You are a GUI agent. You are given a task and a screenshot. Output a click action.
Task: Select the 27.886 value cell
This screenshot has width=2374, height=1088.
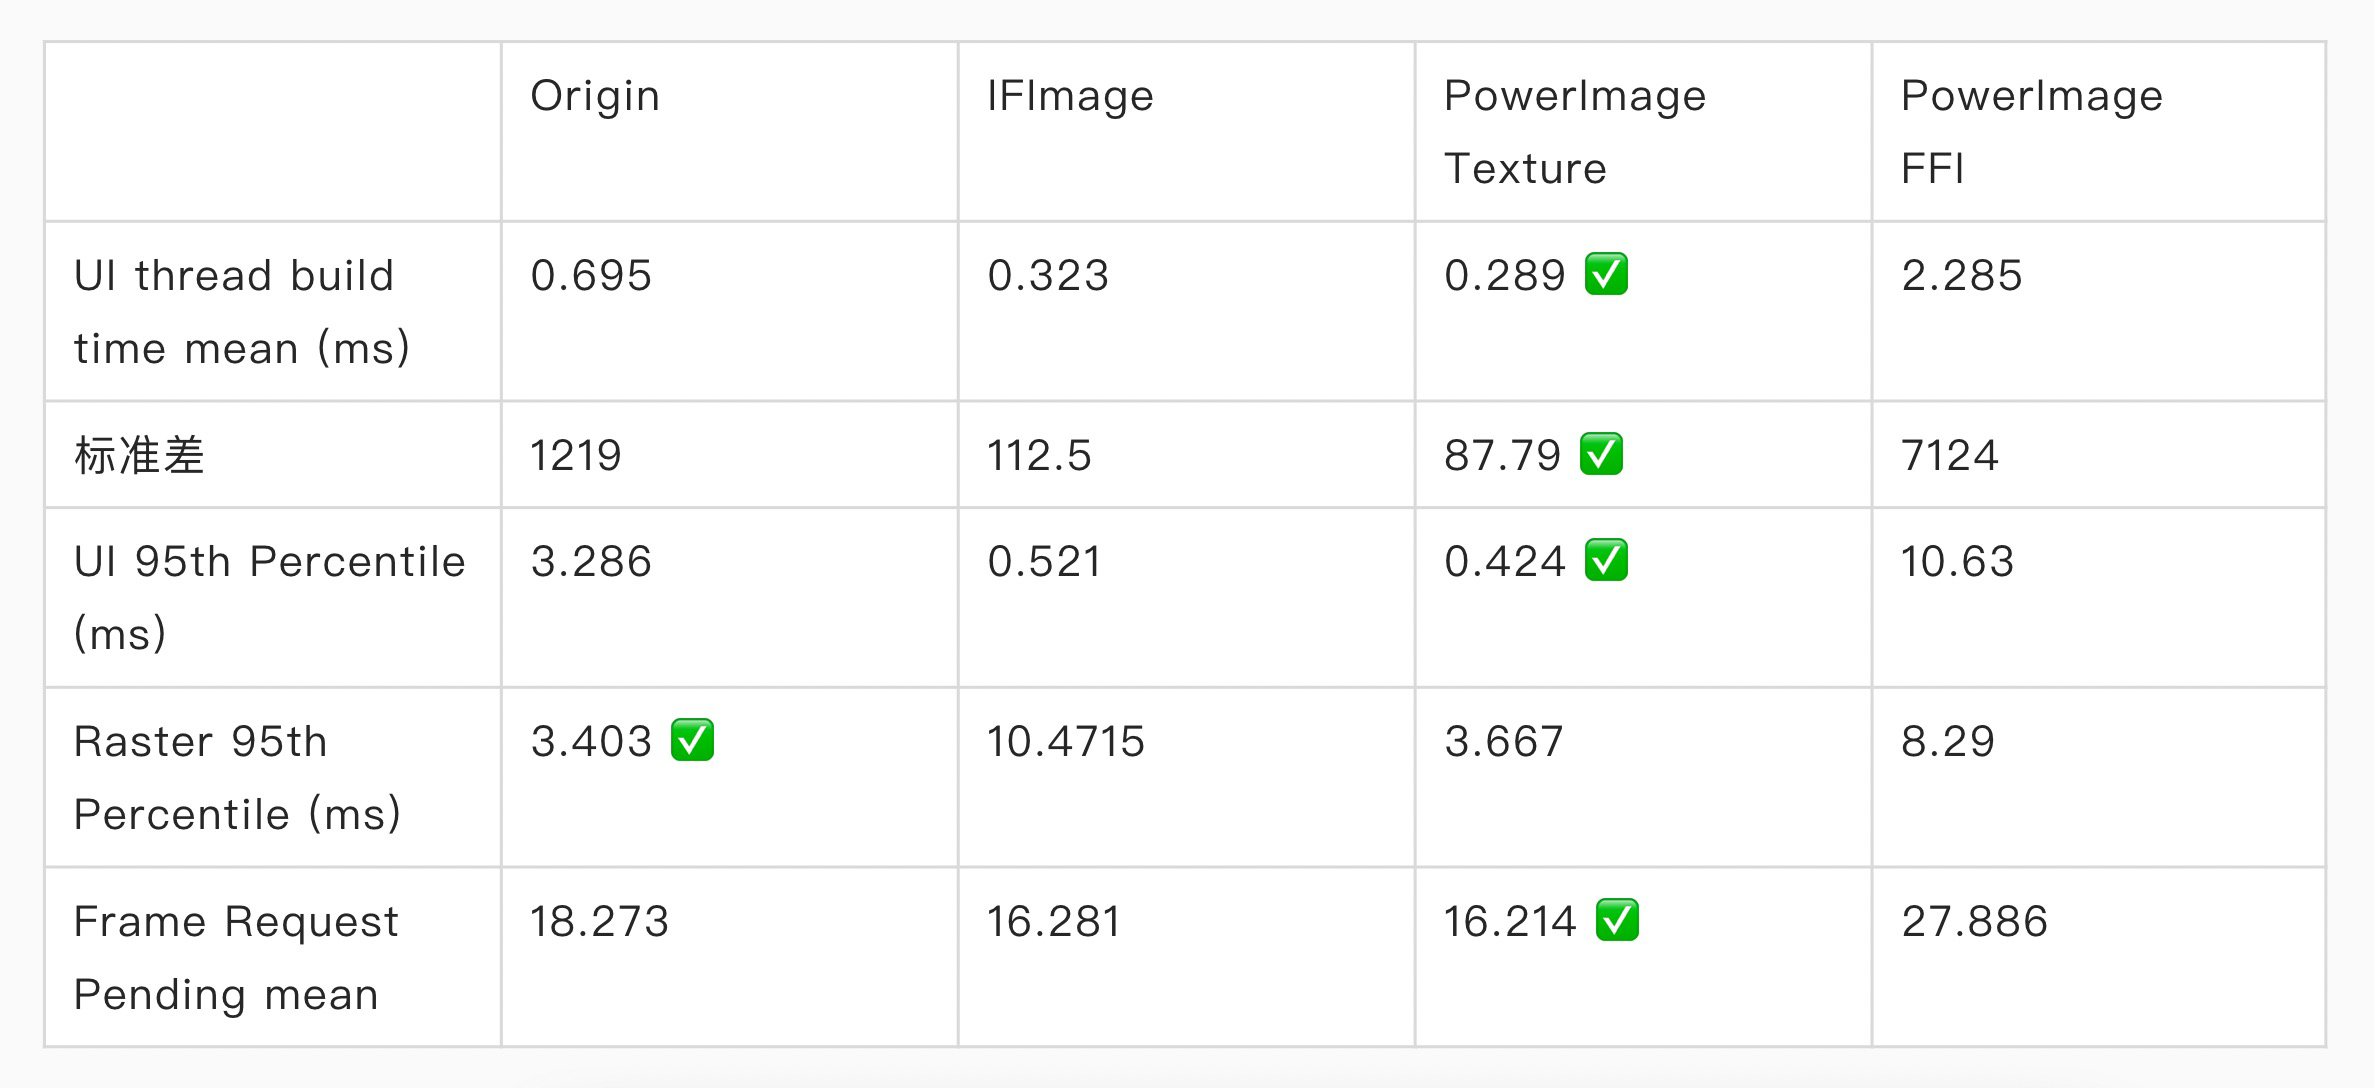[x=1974, y=922]
